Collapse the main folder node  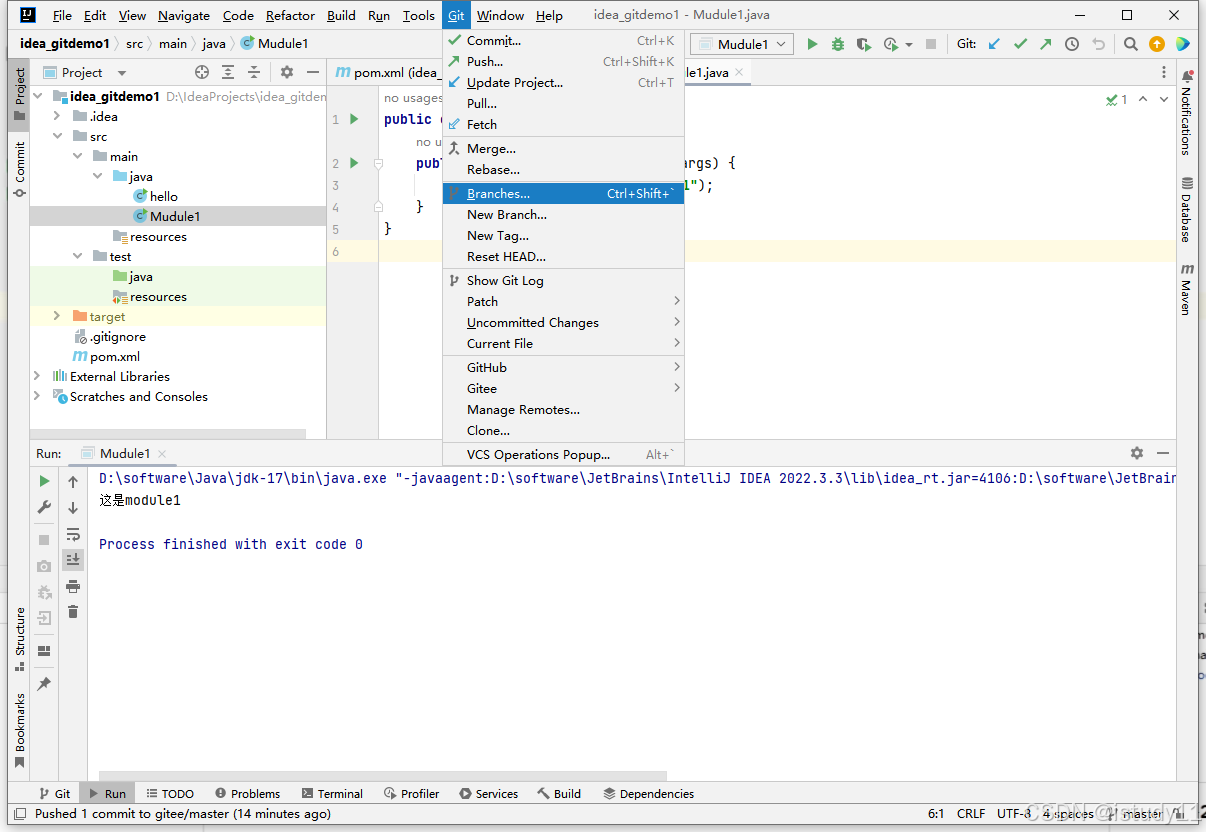78,156
